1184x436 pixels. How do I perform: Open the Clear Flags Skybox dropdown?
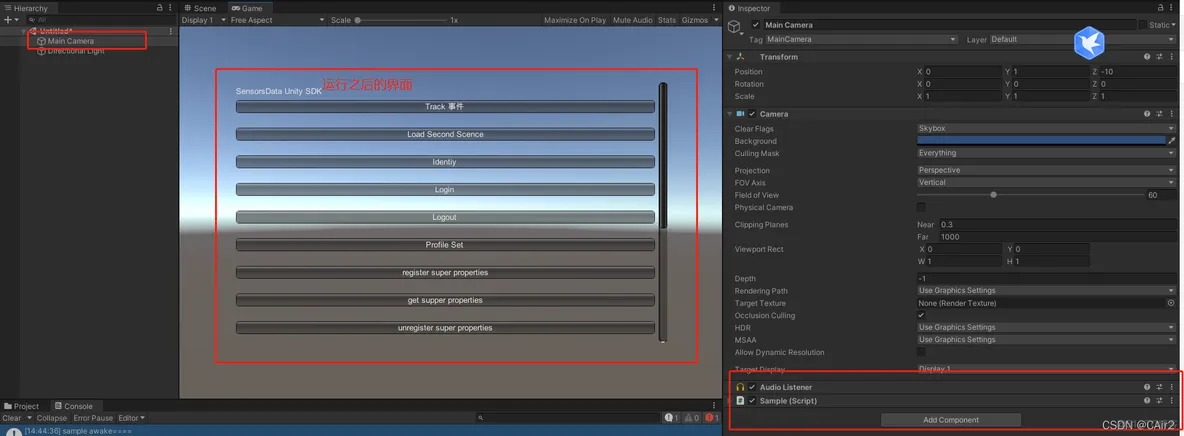[1047, 128]
